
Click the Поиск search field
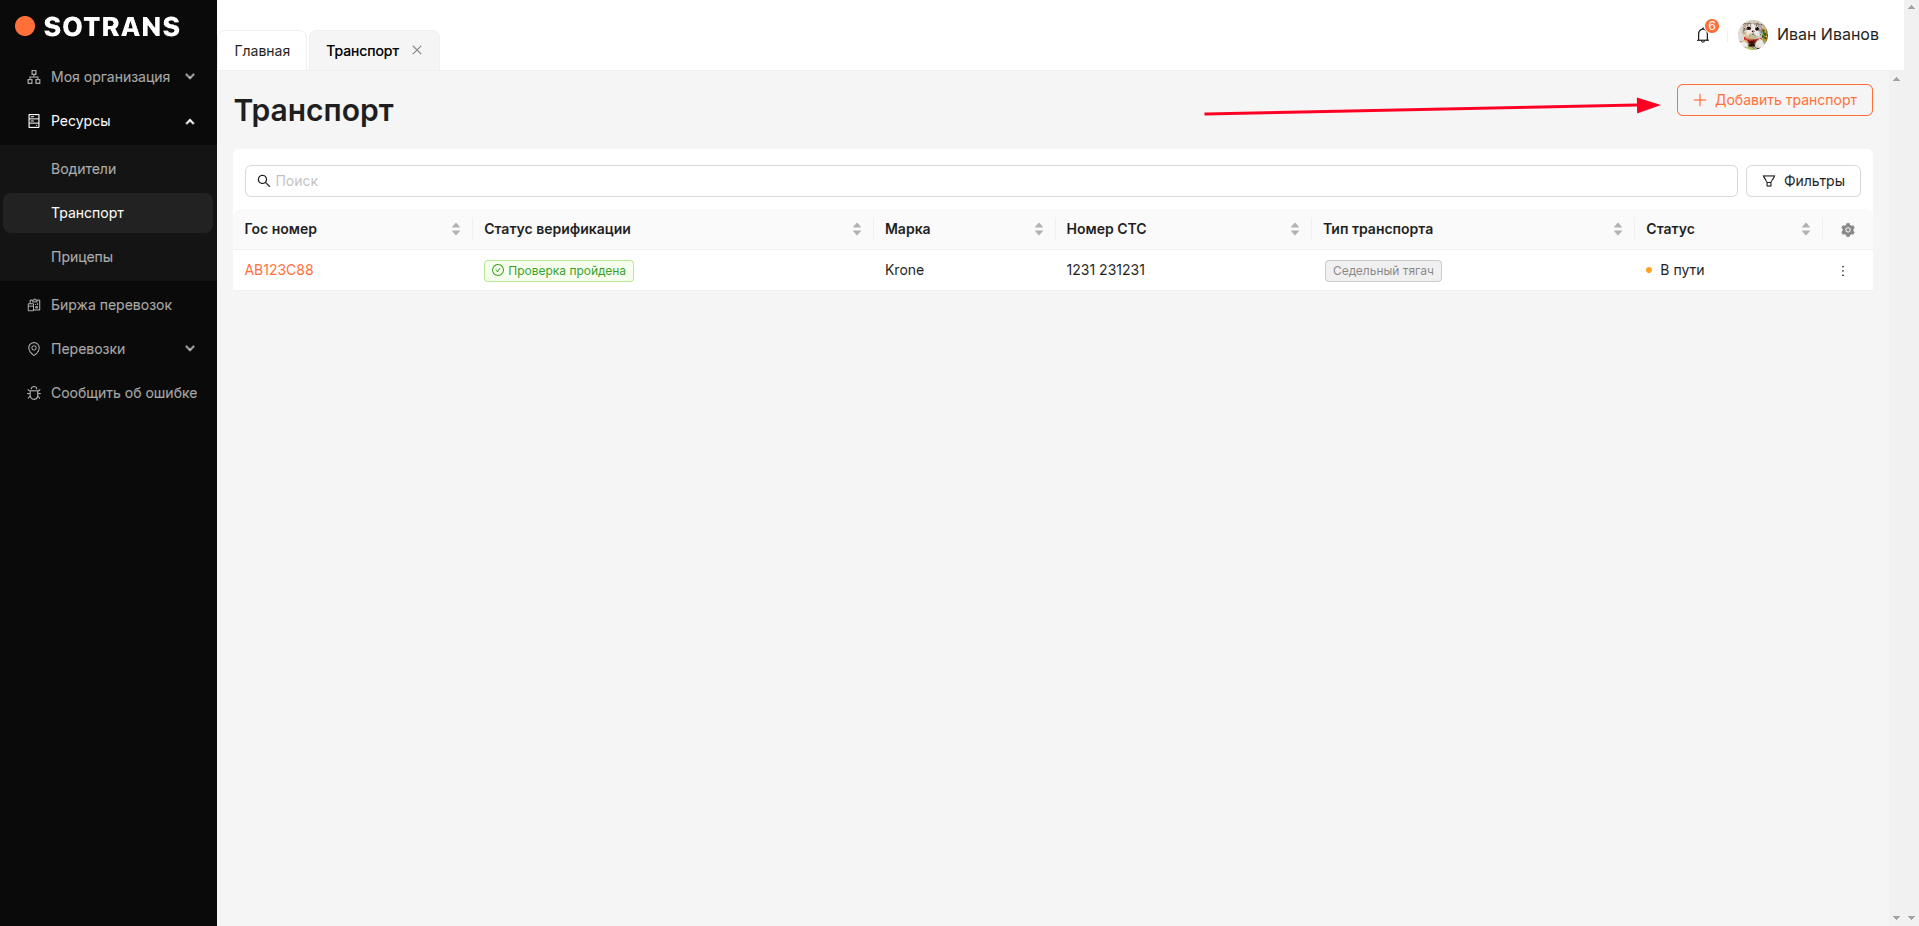(x=990, y=181)
